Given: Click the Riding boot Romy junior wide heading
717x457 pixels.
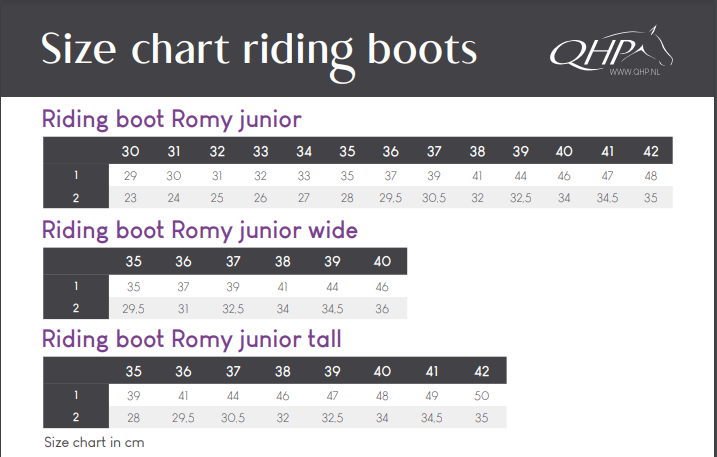Looking at the screenshot, I should (200, 230).
